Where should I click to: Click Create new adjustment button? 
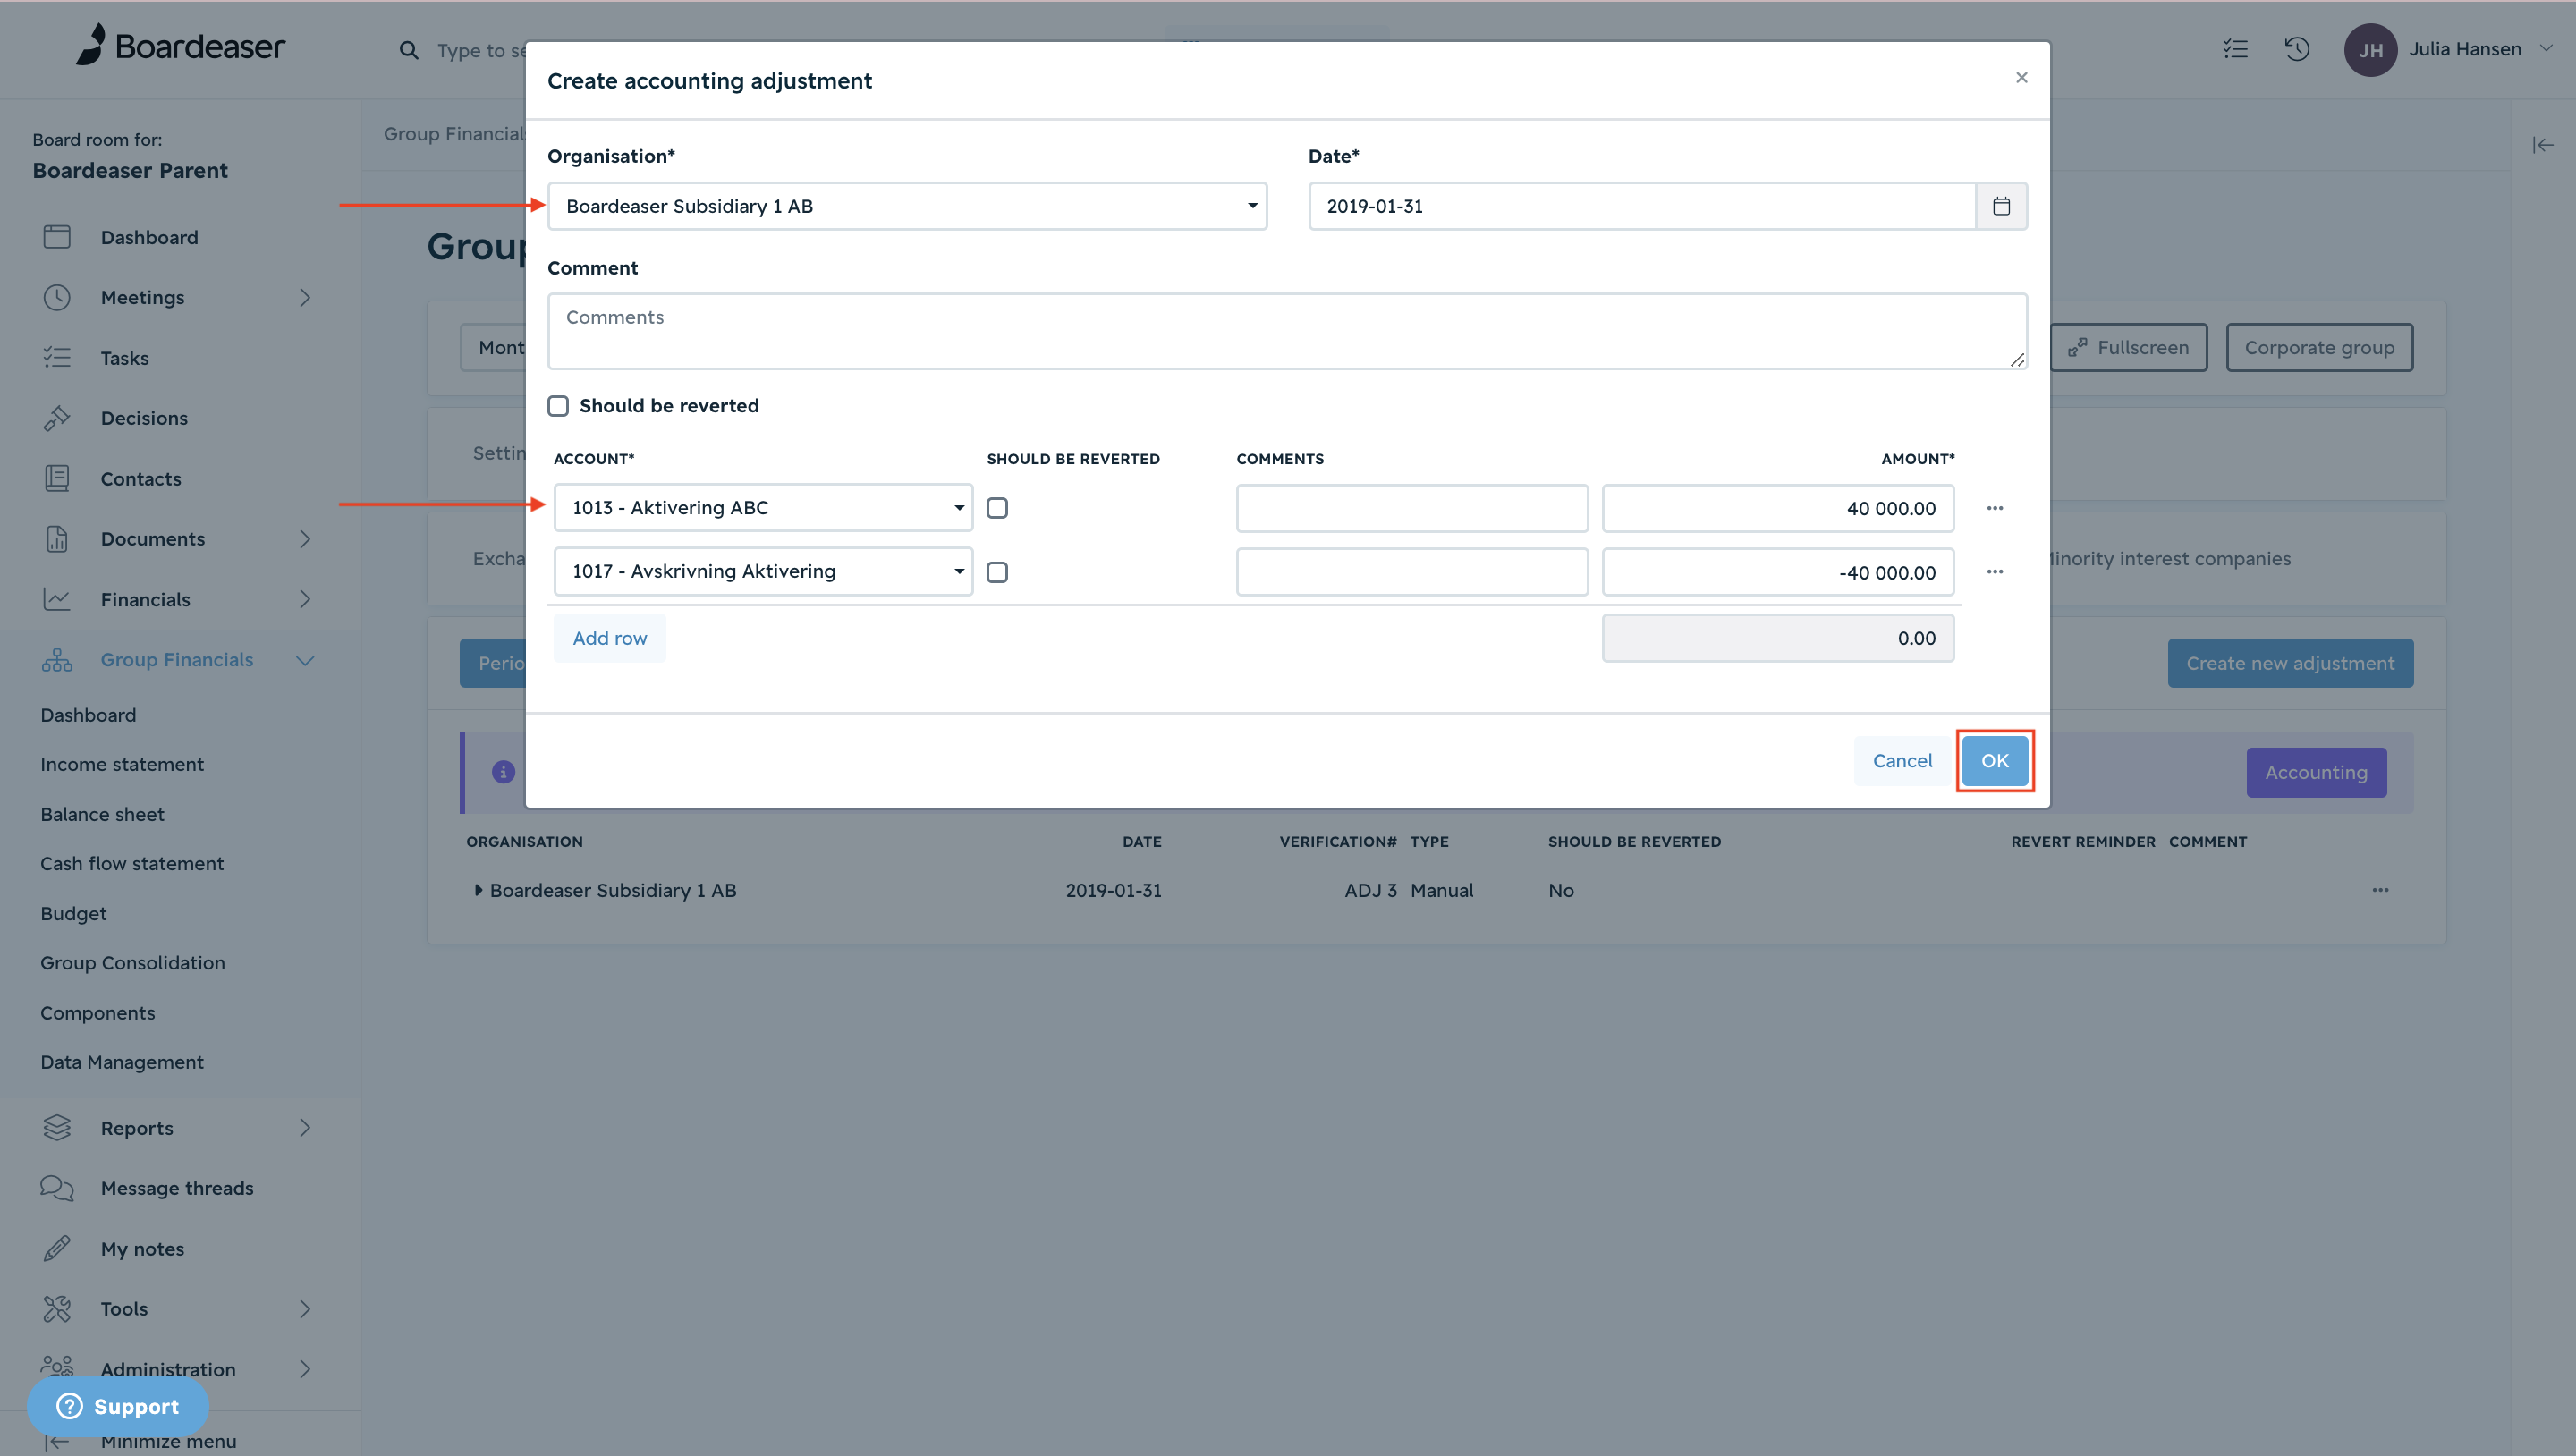pyautogui.click(x=2290, y=663)
